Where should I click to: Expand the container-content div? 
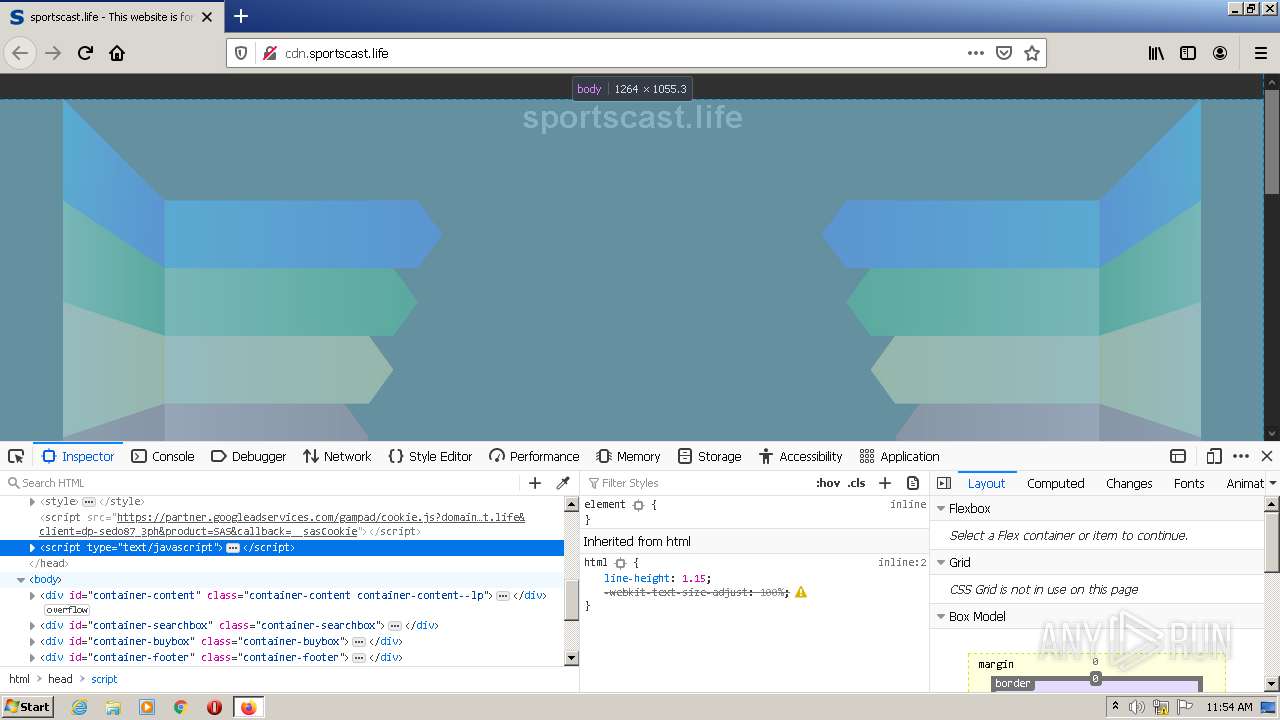(32, 595)
